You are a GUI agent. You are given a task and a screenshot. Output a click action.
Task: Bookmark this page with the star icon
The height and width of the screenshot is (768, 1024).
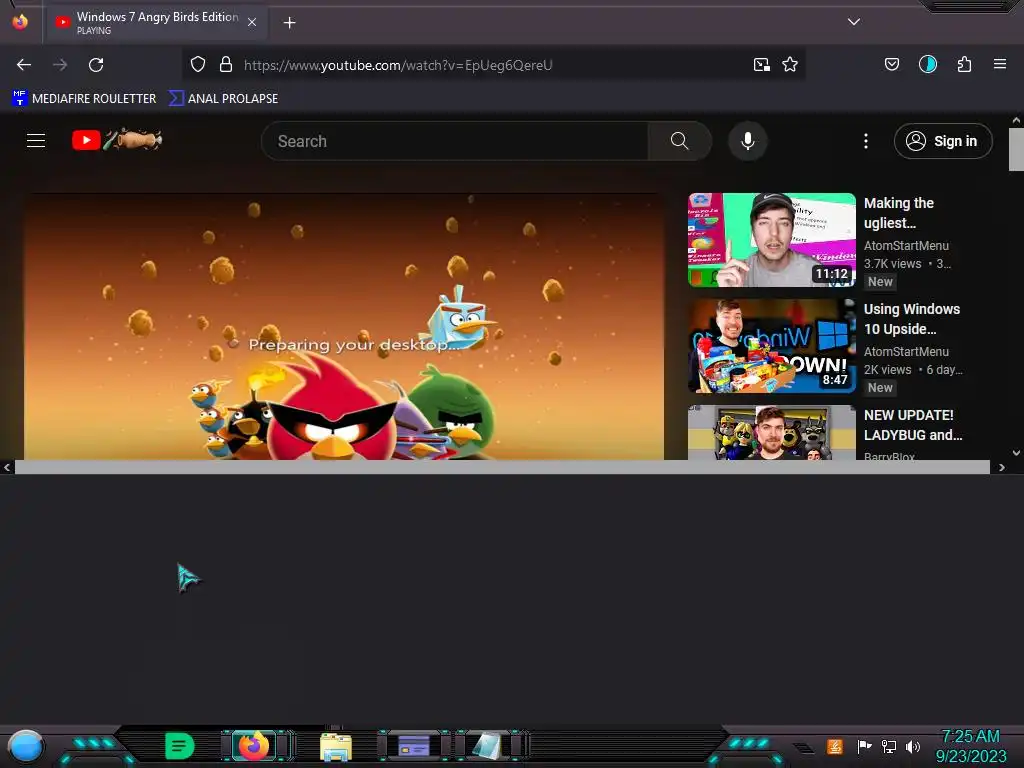(x=790, y=65)
